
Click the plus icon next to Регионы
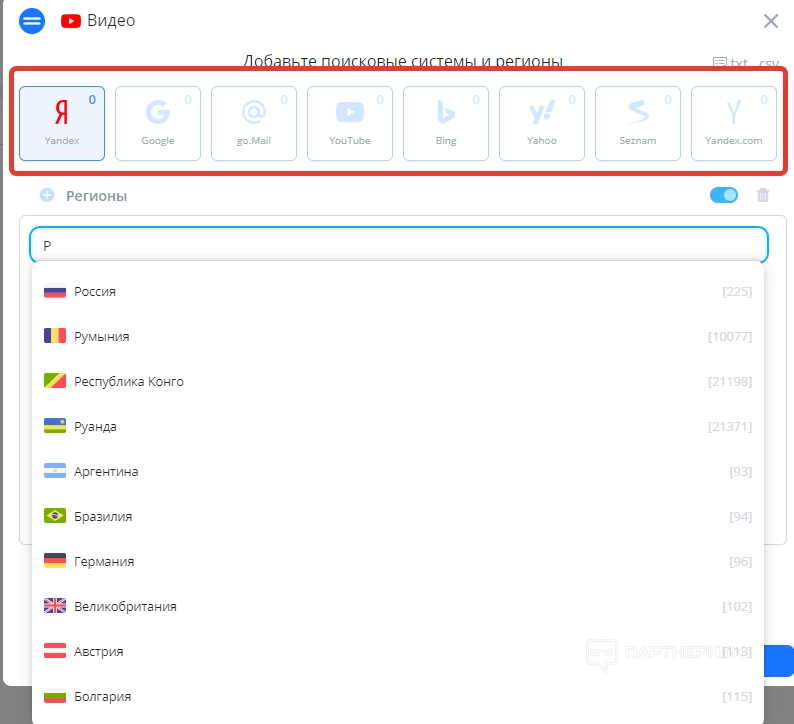click(47, 195)
